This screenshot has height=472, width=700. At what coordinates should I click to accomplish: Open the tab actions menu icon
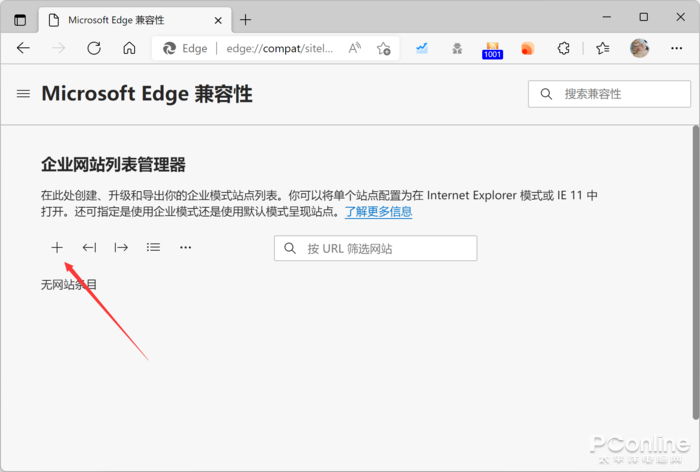coord(20,20)
